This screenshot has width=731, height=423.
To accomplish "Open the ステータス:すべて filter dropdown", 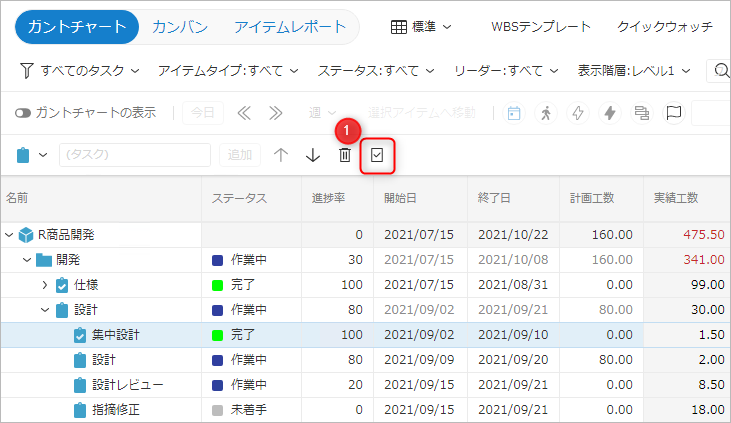I will [x=376, y=71].
